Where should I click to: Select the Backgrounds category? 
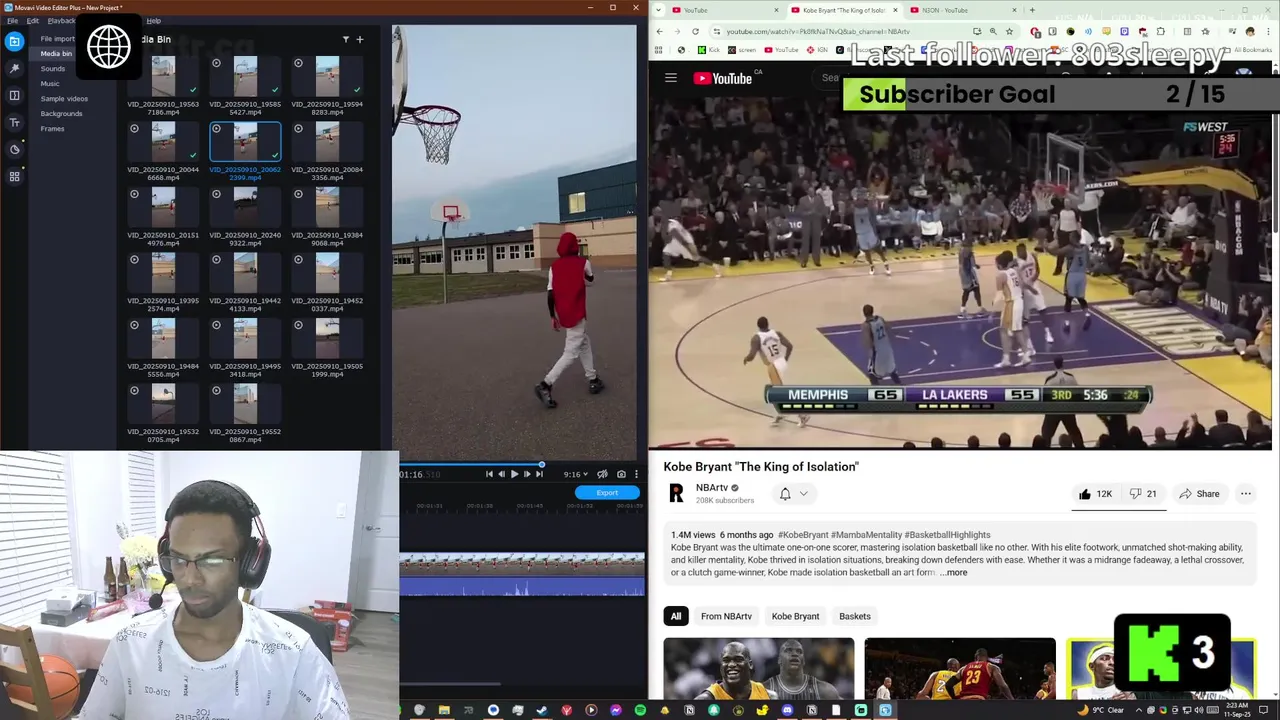[x=62, y=114]
